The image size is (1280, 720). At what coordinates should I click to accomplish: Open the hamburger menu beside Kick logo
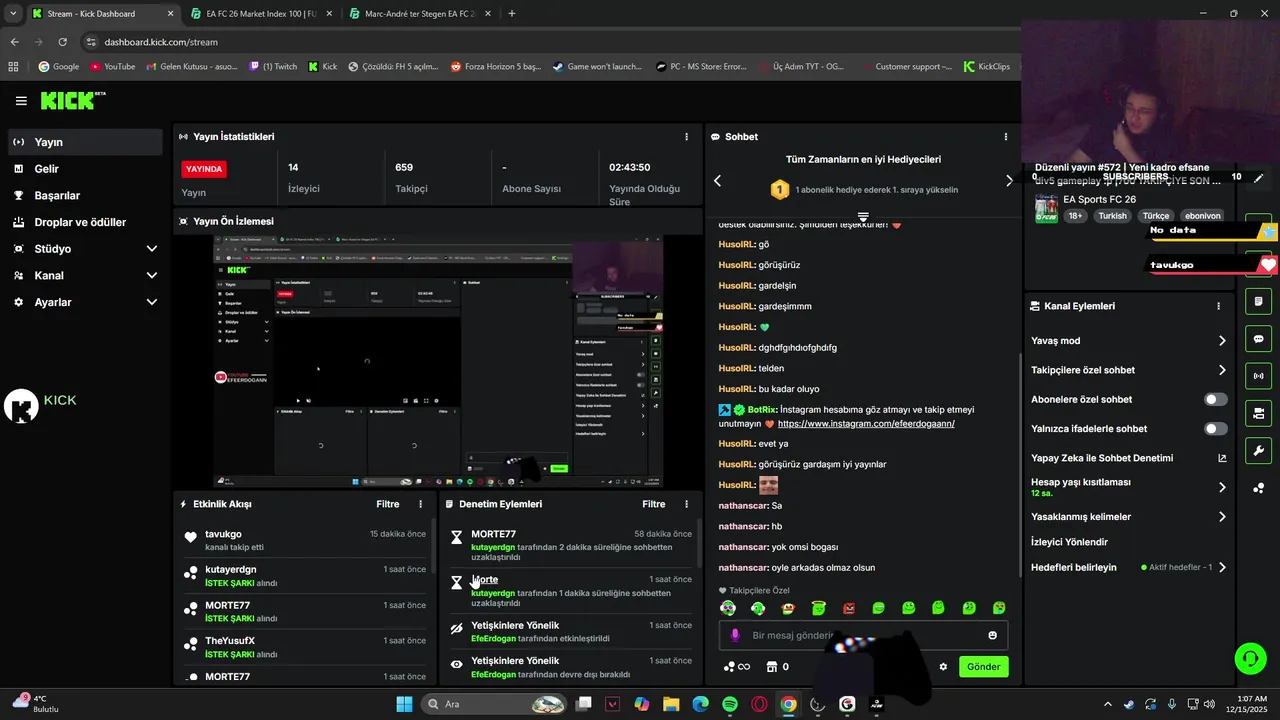tap(21, 101)
